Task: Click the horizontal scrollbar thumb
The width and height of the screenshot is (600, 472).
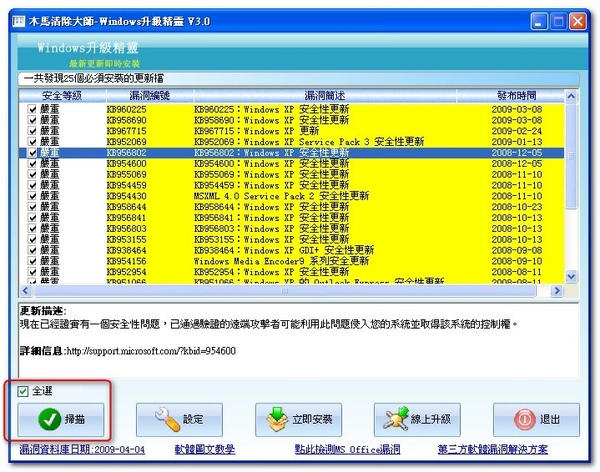Action: click(285, 291)
